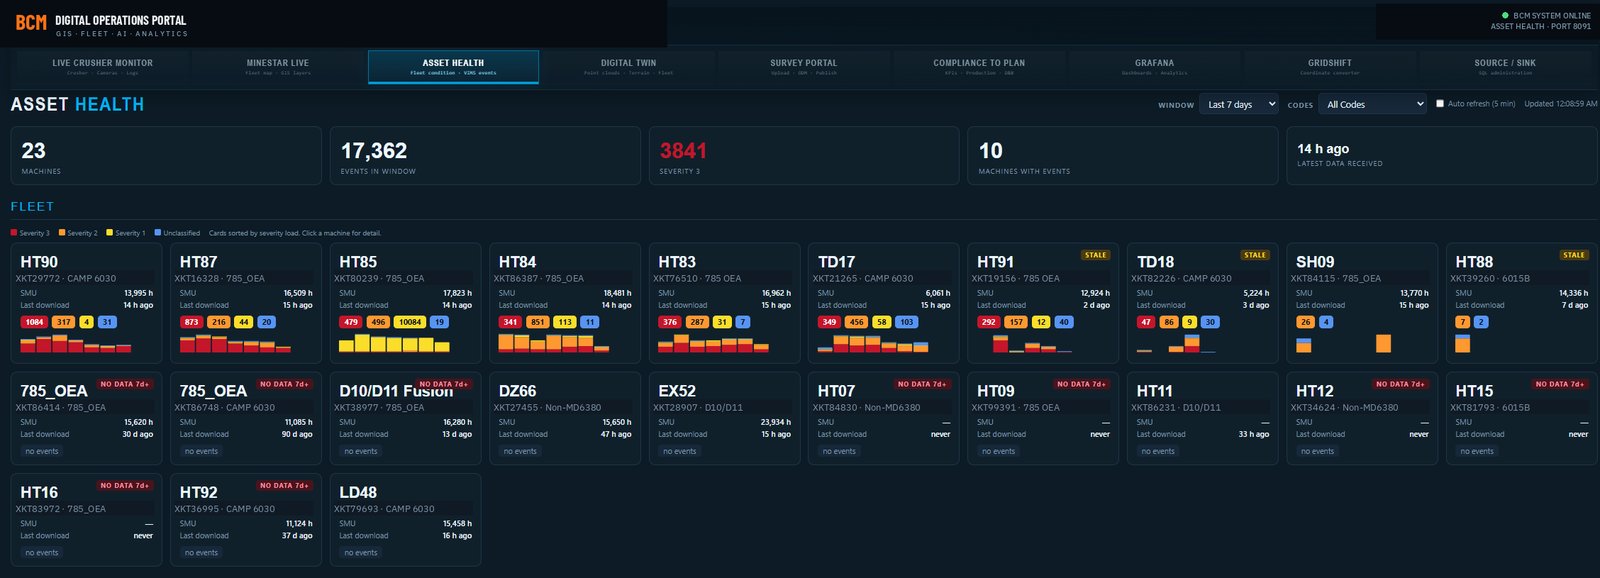Click the orange 851 badge on HT84
Image resolution: width=1600 pixels, height=578 pixels.
coord(537,322)
